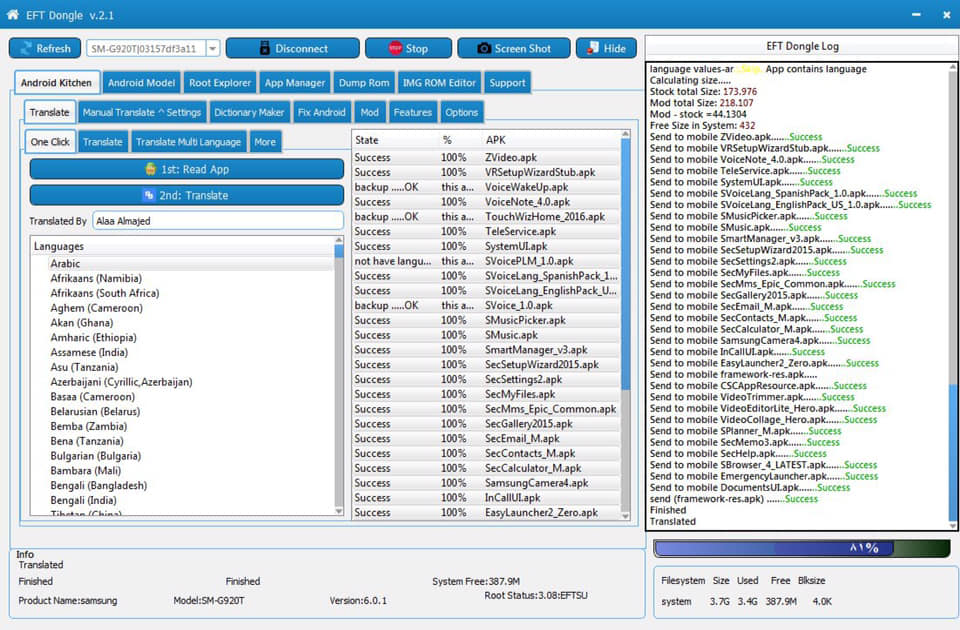Select the One Click tab
Viewport: 960px width, 630px height.
50,141
